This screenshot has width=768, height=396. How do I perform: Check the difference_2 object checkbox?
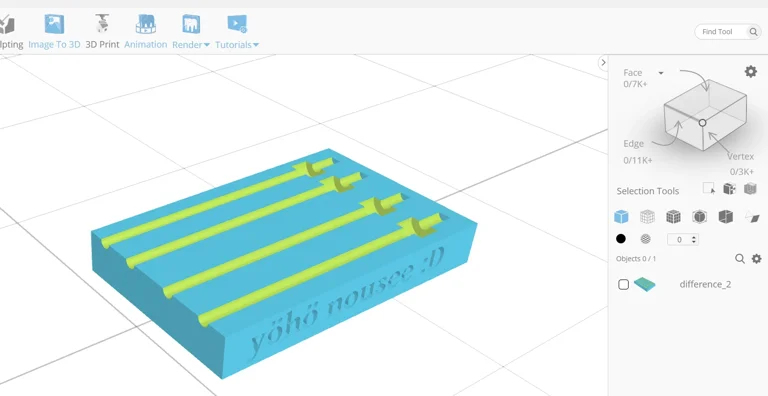[x=623, y=284]
